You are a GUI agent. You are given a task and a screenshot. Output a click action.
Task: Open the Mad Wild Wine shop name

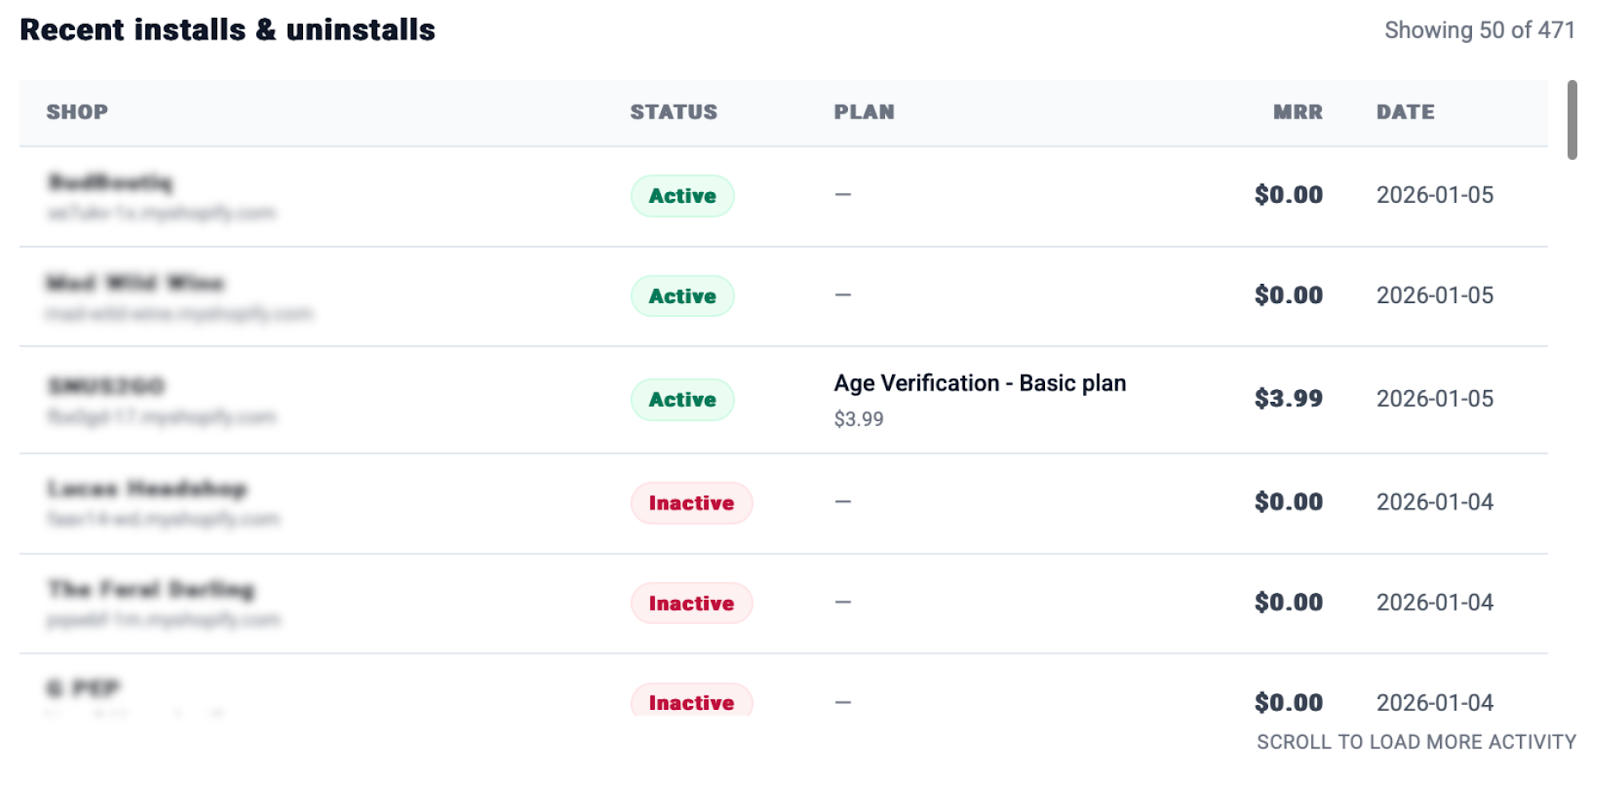click(135, 283)
